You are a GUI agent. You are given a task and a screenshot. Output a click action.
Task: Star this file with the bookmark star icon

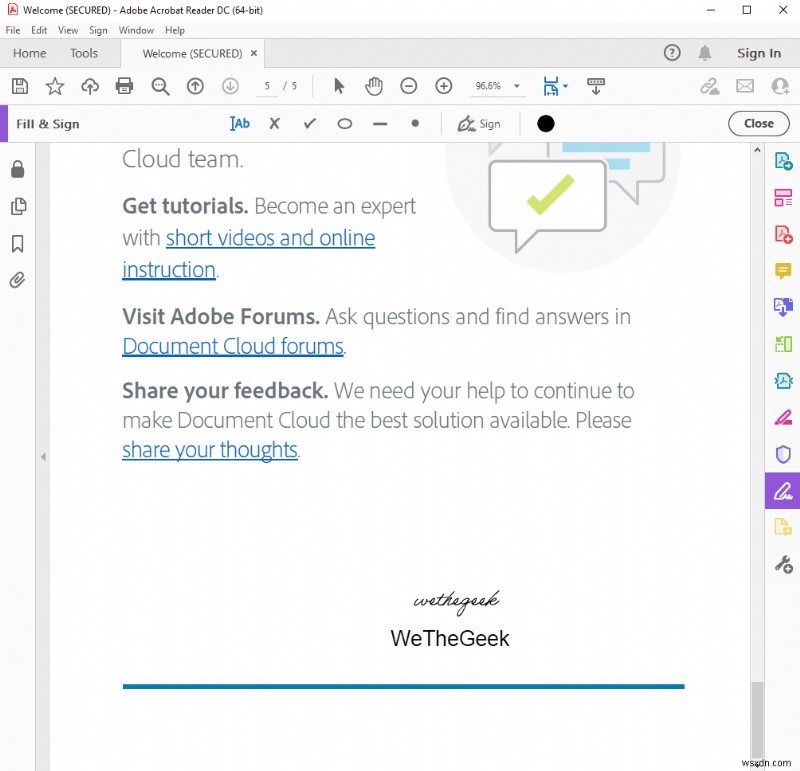[55, 86]
